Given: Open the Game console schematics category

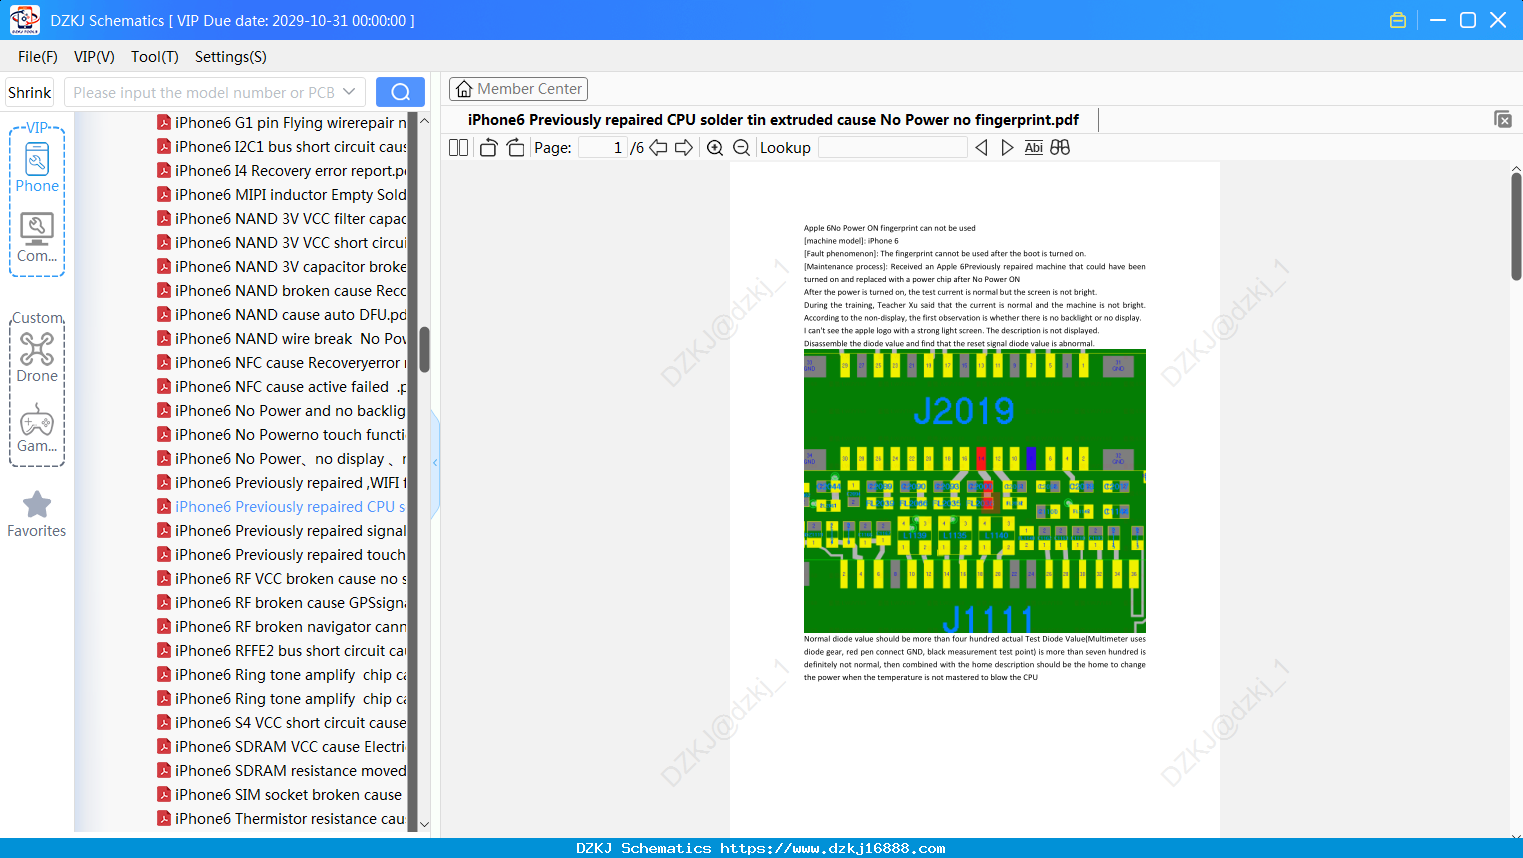Looking at the screenshot, I should click(37, 428).
